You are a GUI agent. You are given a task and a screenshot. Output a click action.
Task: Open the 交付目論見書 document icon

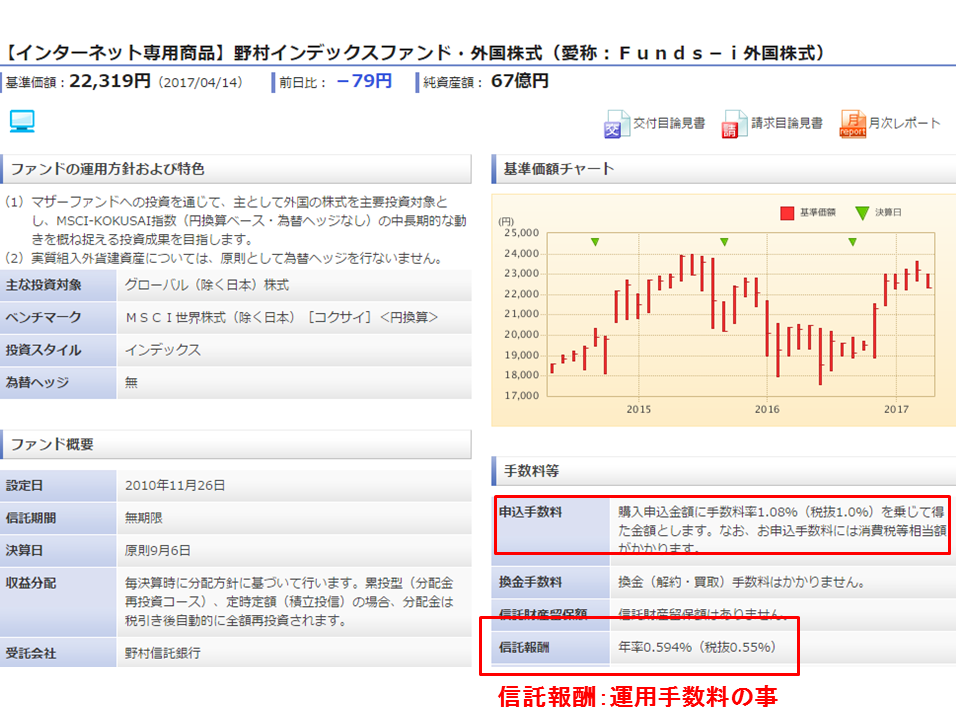point(617,124)
